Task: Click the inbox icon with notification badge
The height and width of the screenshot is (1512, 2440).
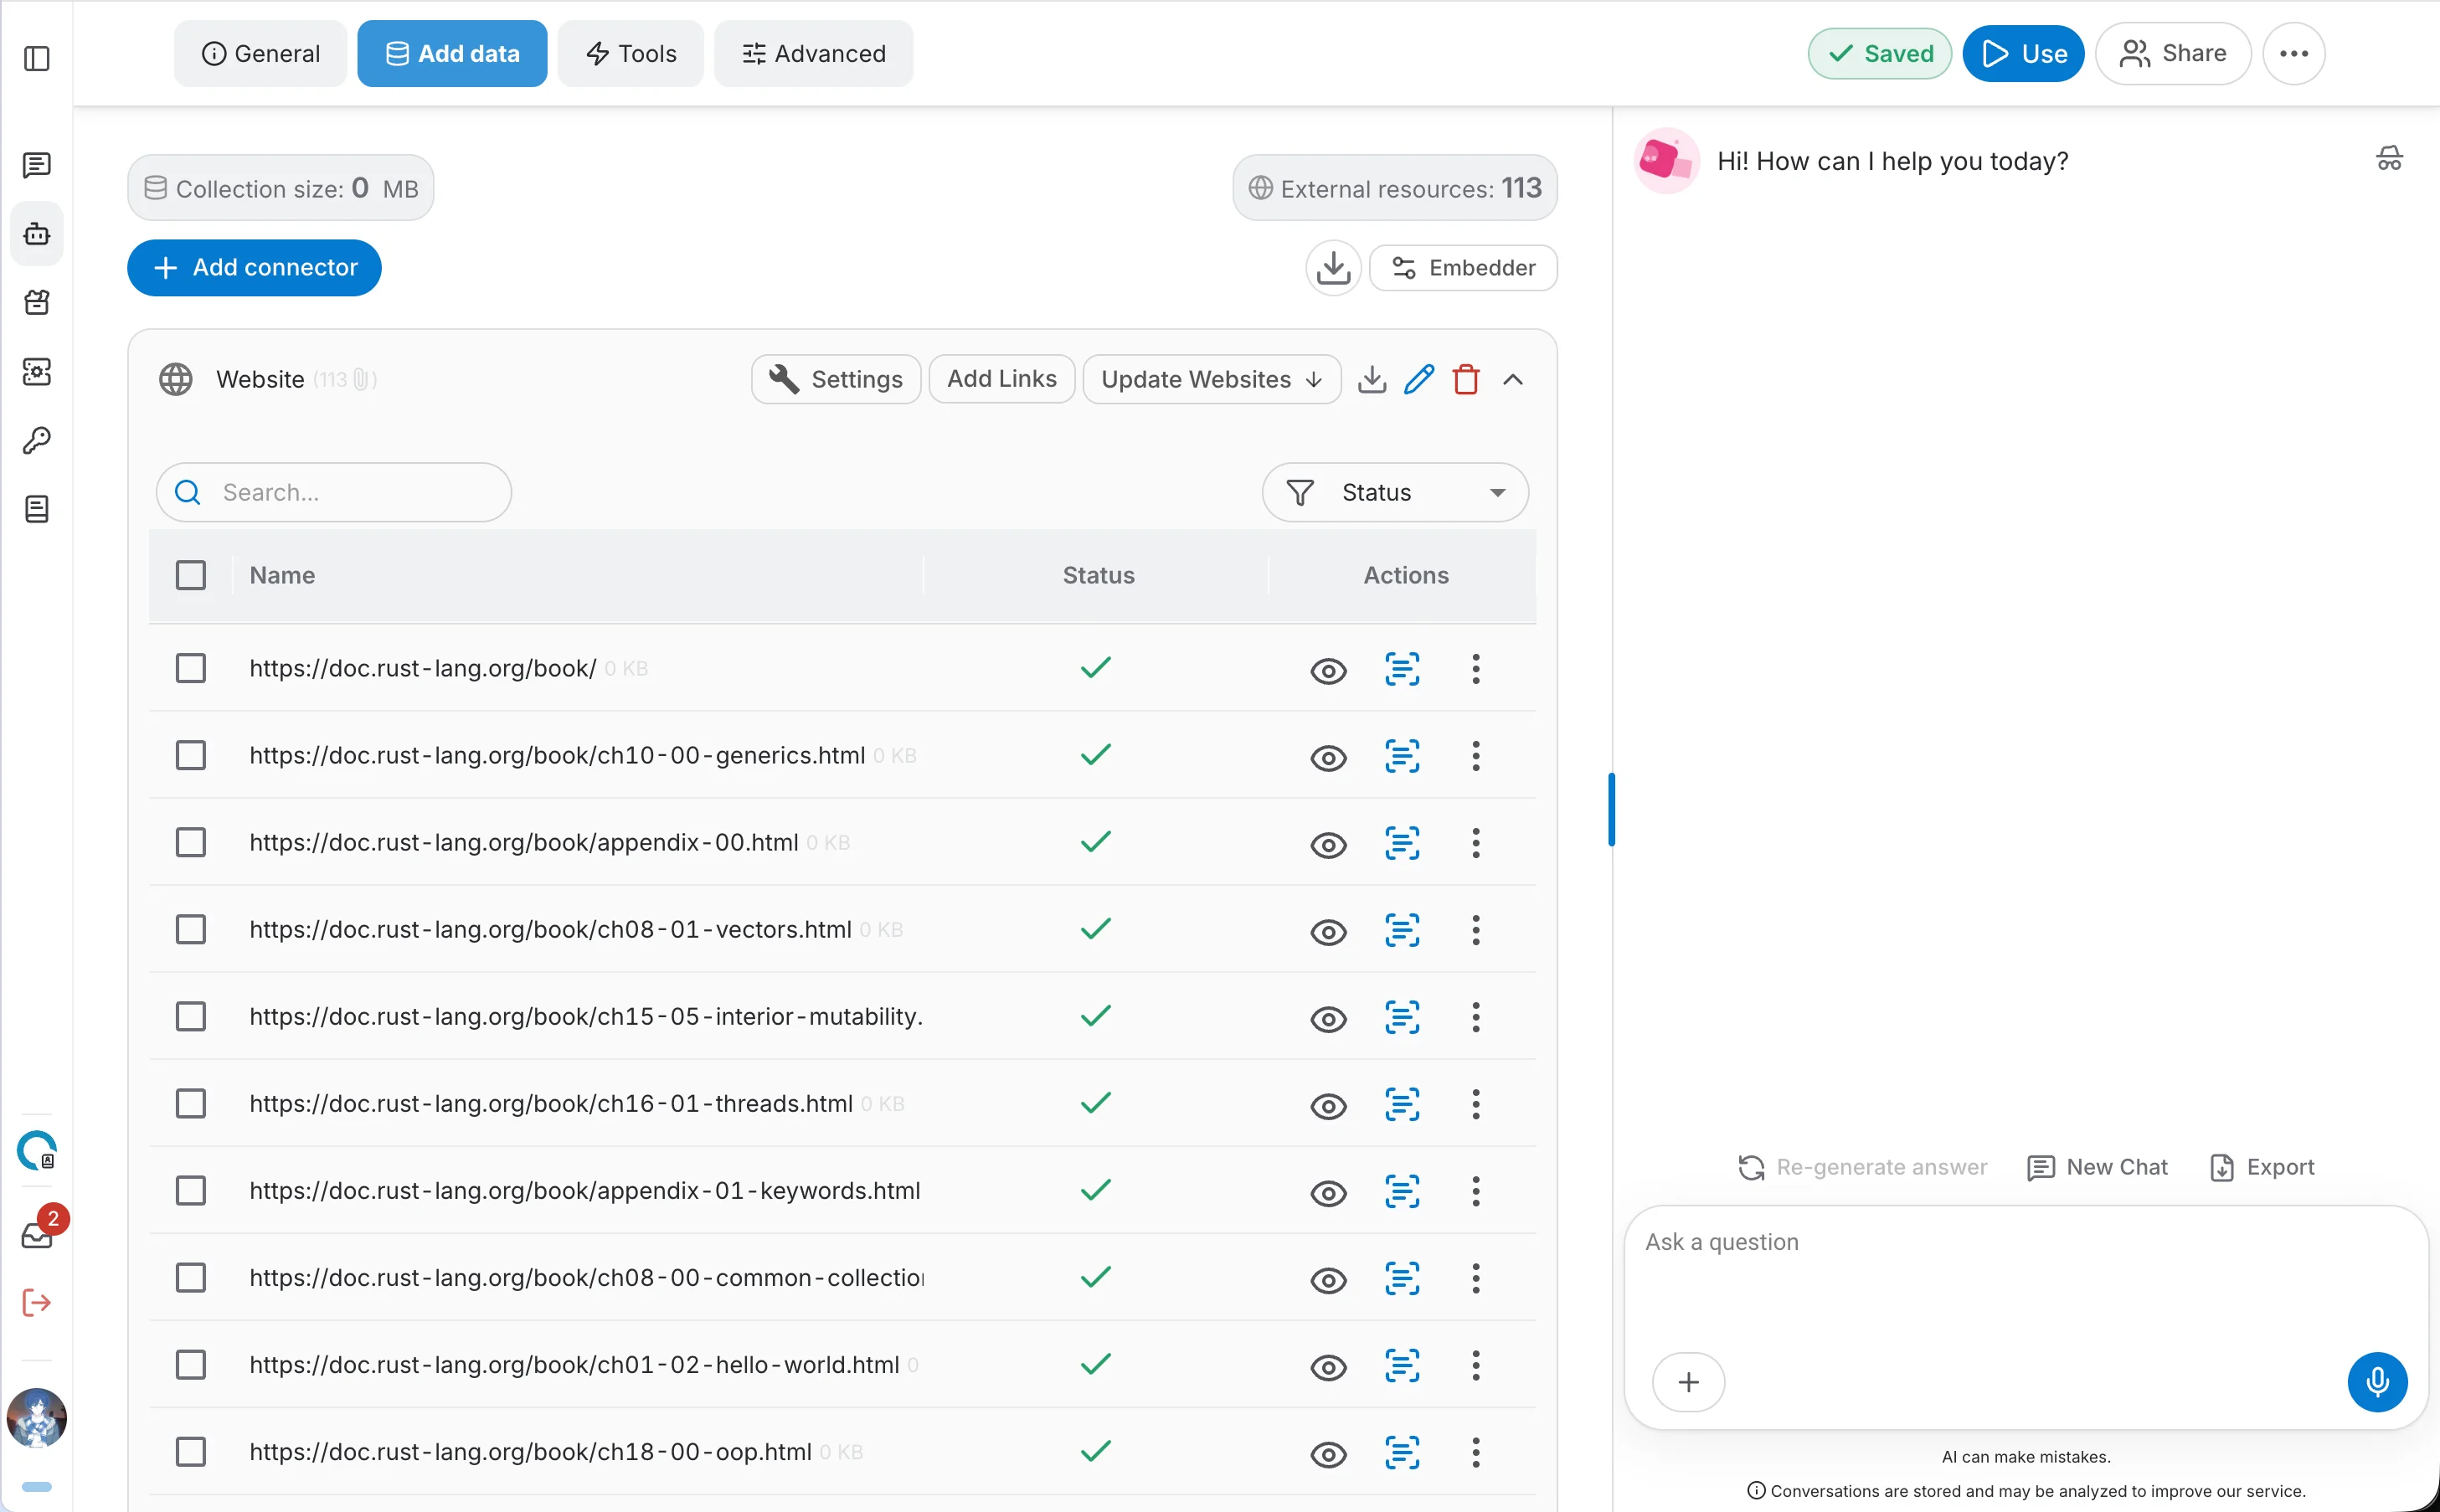Action: [x=37, y=1236]
